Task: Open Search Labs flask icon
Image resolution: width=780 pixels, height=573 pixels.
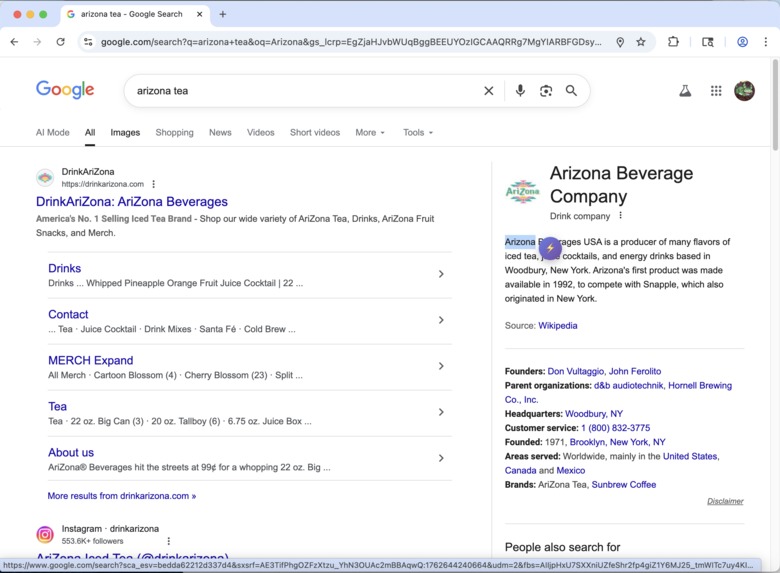Action: tap(685, 91)
